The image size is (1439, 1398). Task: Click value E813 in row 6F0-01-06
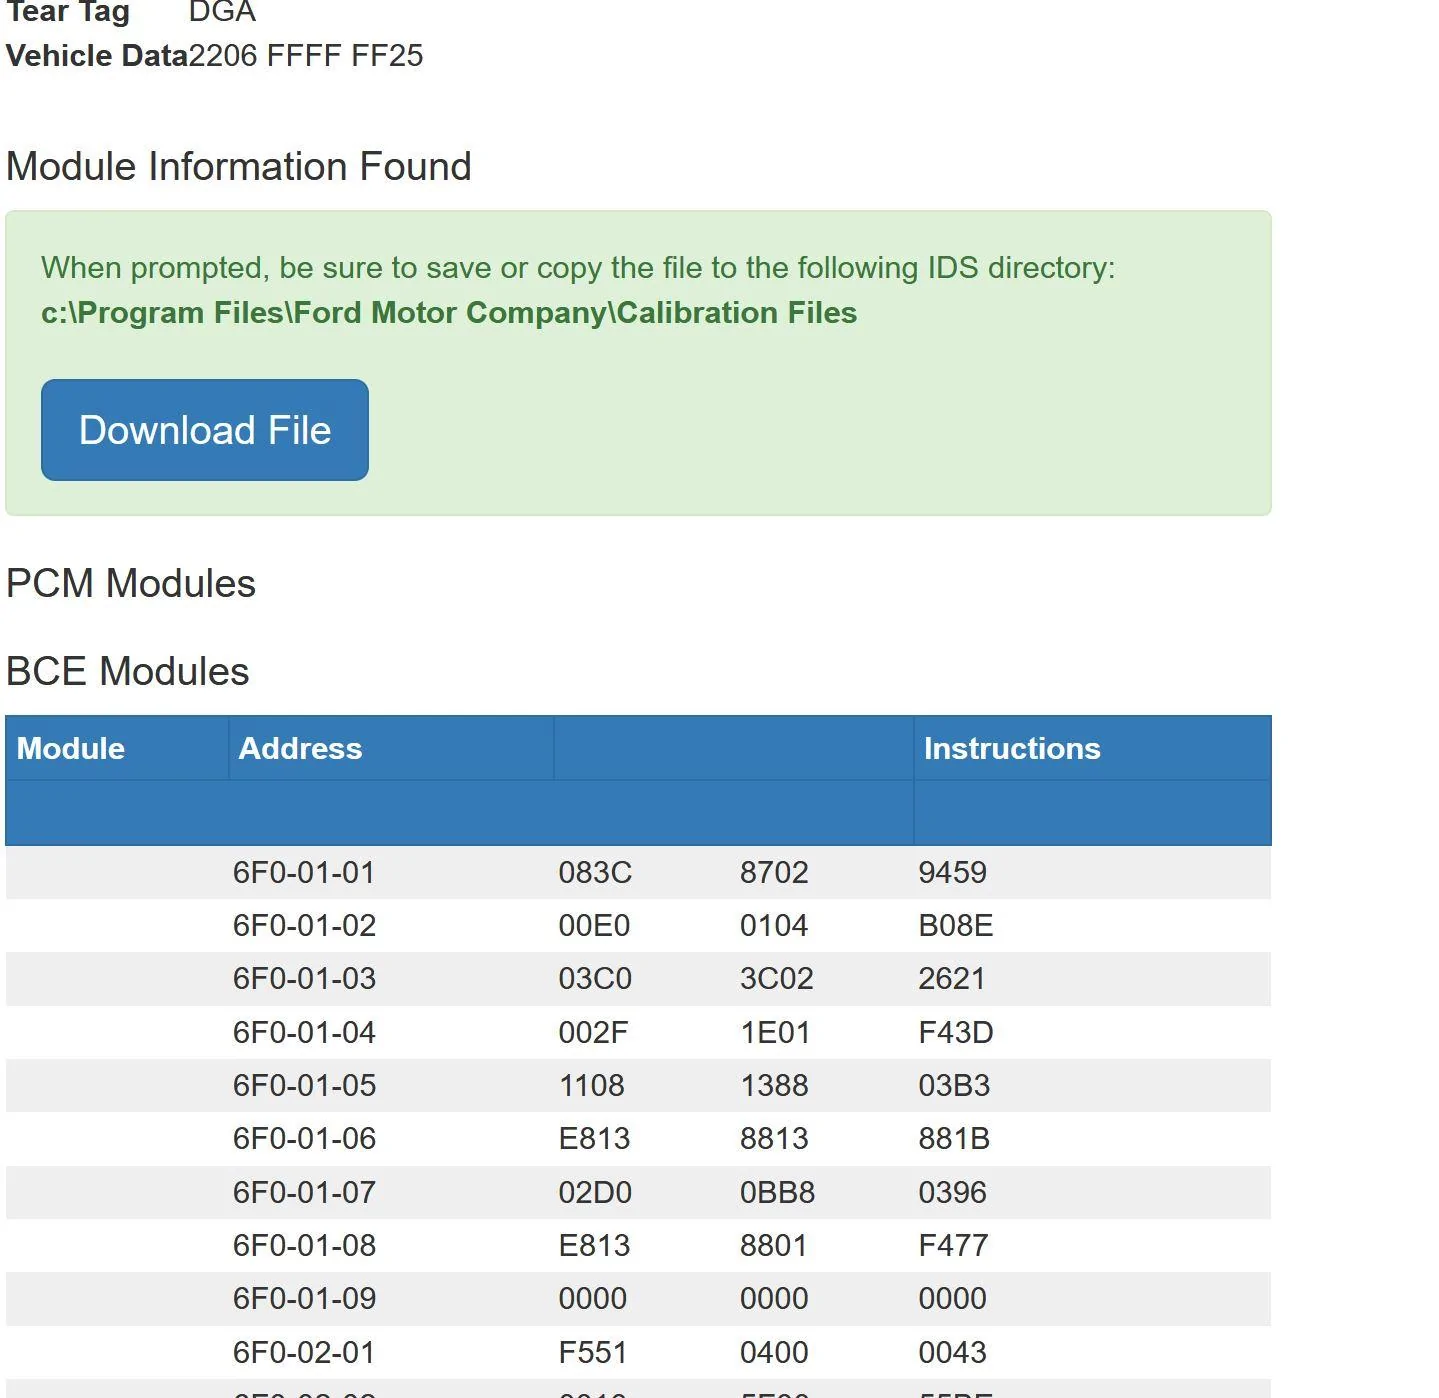[x=594, y=1138]
